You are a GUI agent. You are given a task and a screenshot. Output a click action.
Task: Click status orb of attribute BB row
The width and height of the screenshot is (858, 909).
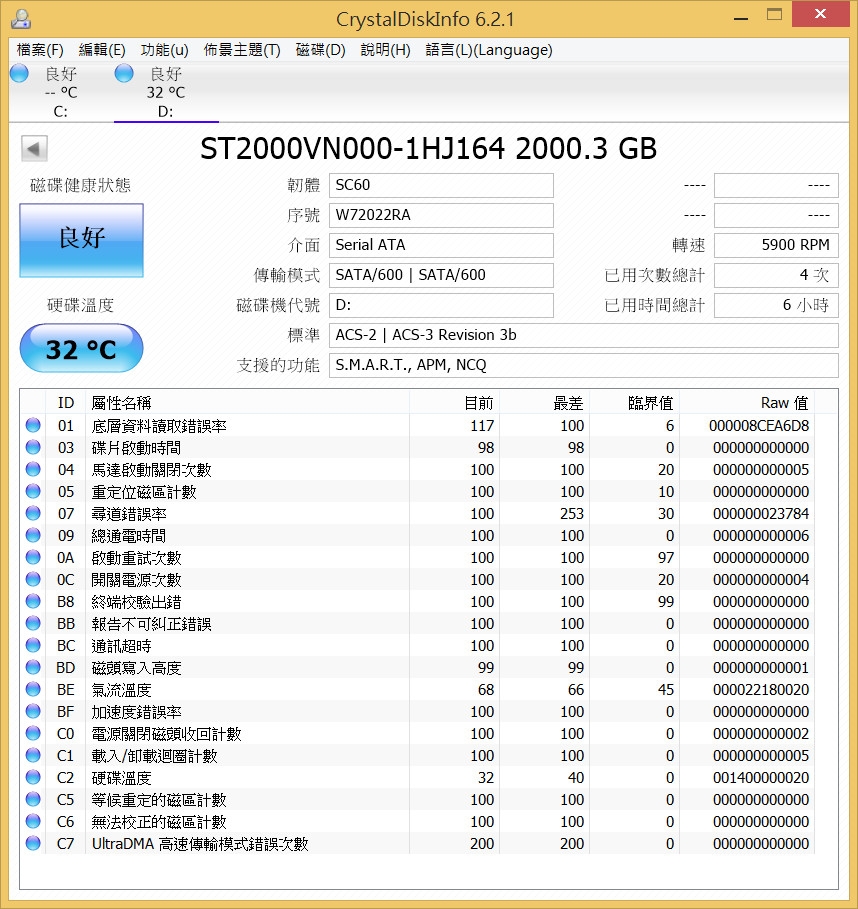coord(33,624)
